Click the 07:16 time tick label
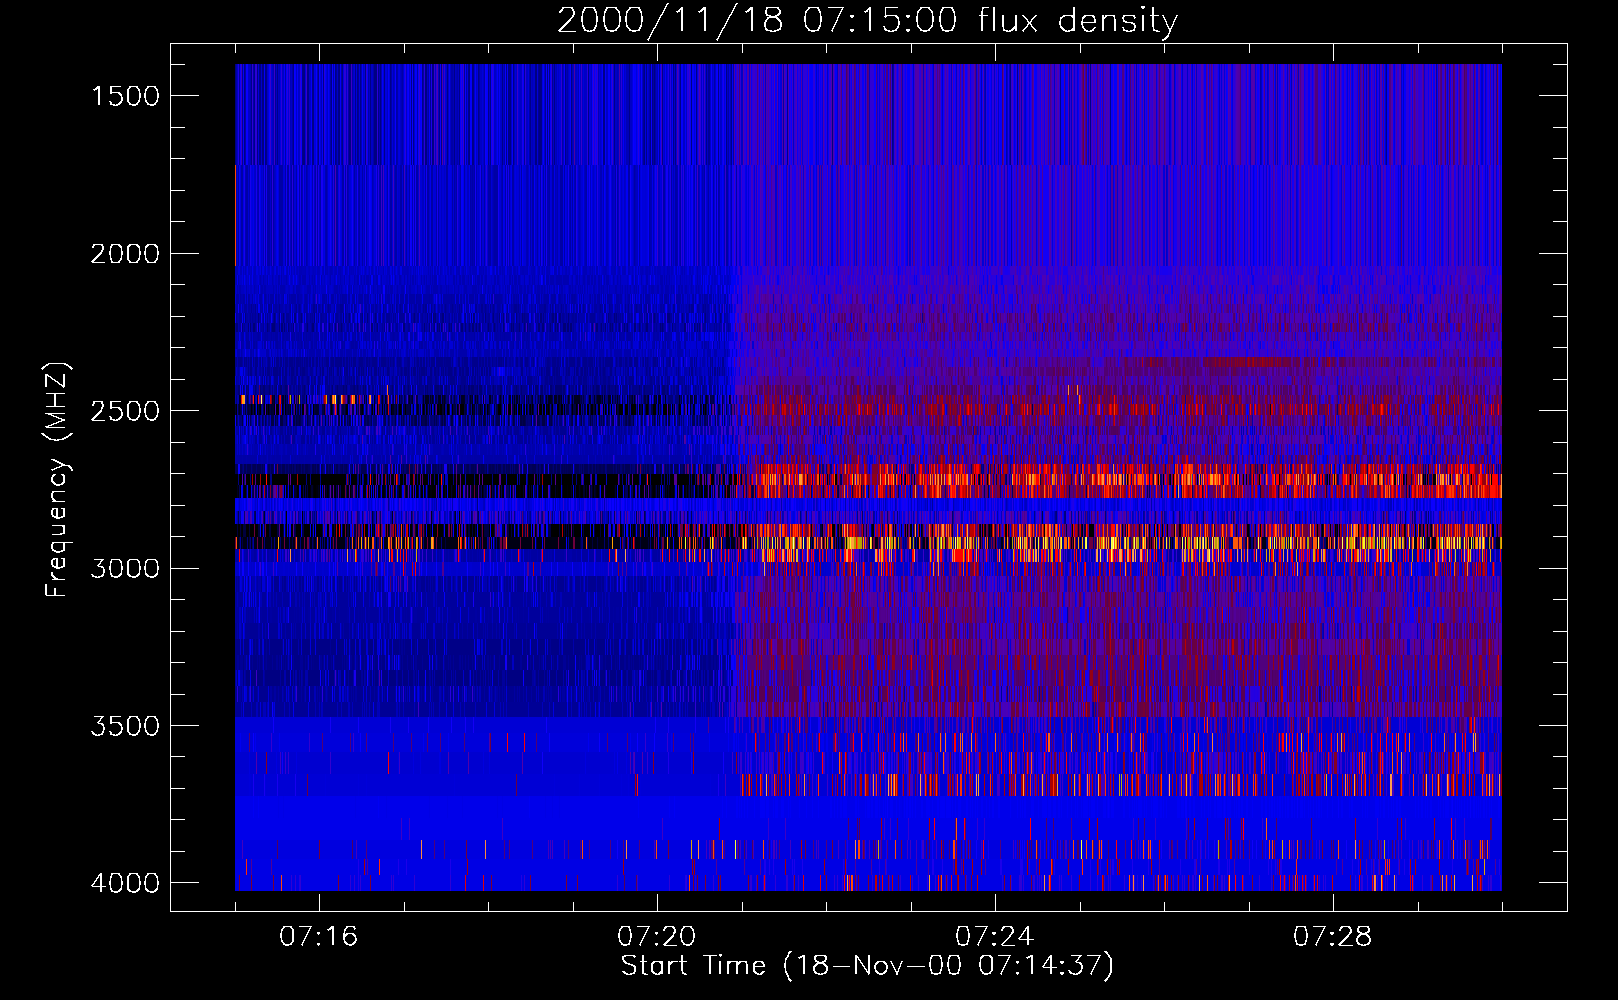The image size is (1618, 1000). point(318,937)
